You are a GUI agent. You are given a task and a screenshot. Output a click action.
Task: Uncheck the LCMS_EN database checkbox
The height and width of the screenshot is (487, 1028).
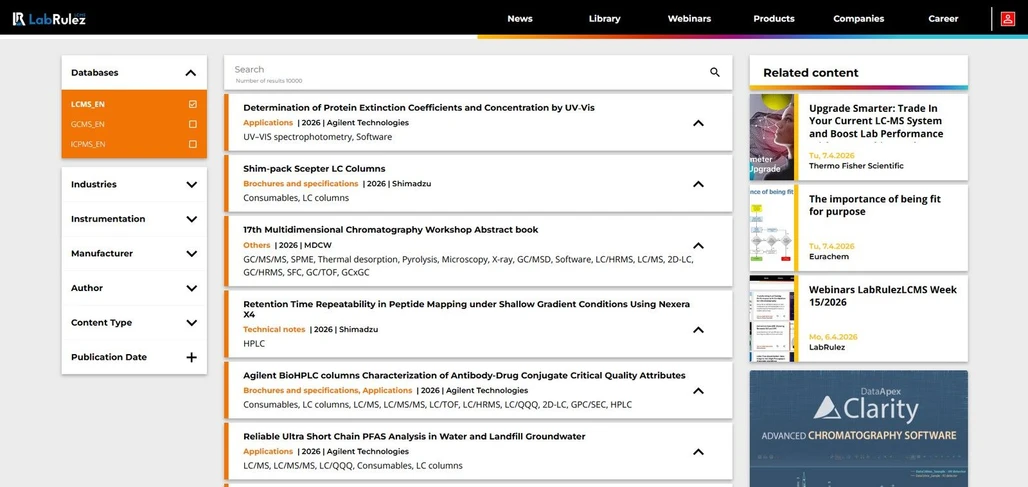[193, 104]
